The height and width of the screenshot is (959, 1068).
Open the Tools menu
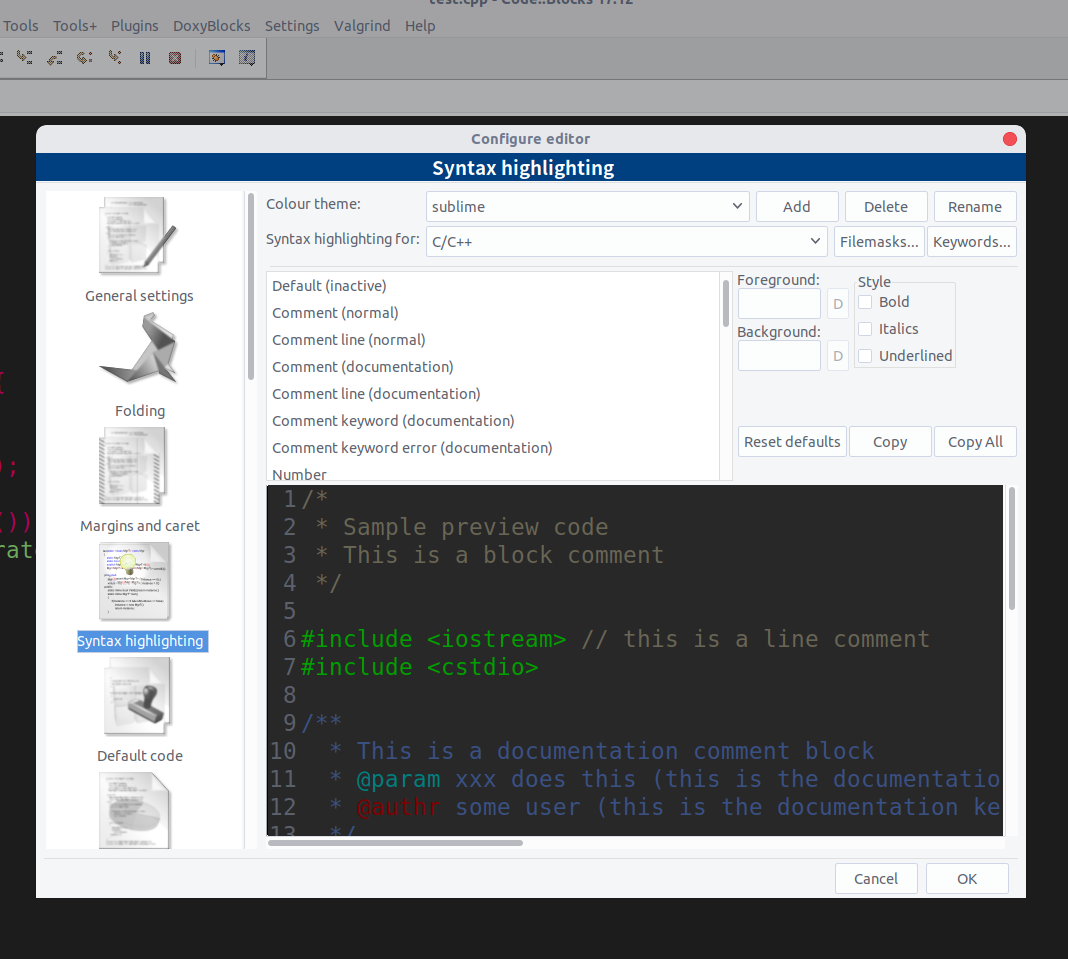click(20, 26)
